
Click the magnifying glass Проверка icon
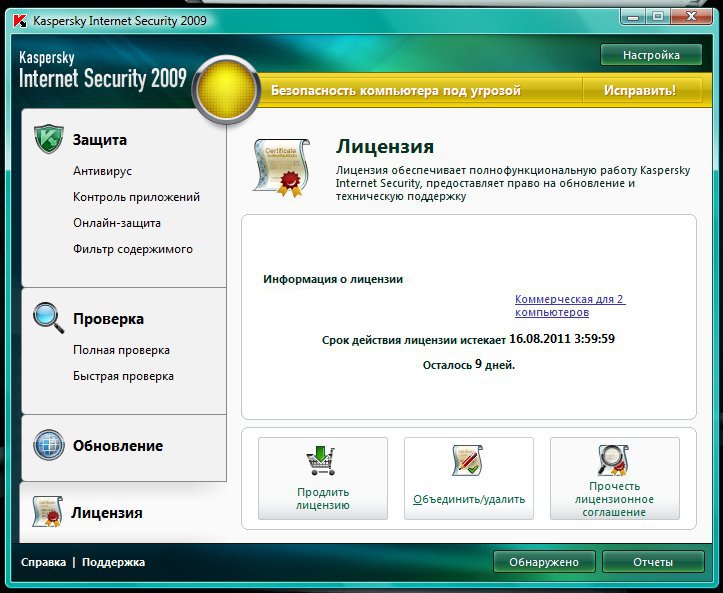48,318
